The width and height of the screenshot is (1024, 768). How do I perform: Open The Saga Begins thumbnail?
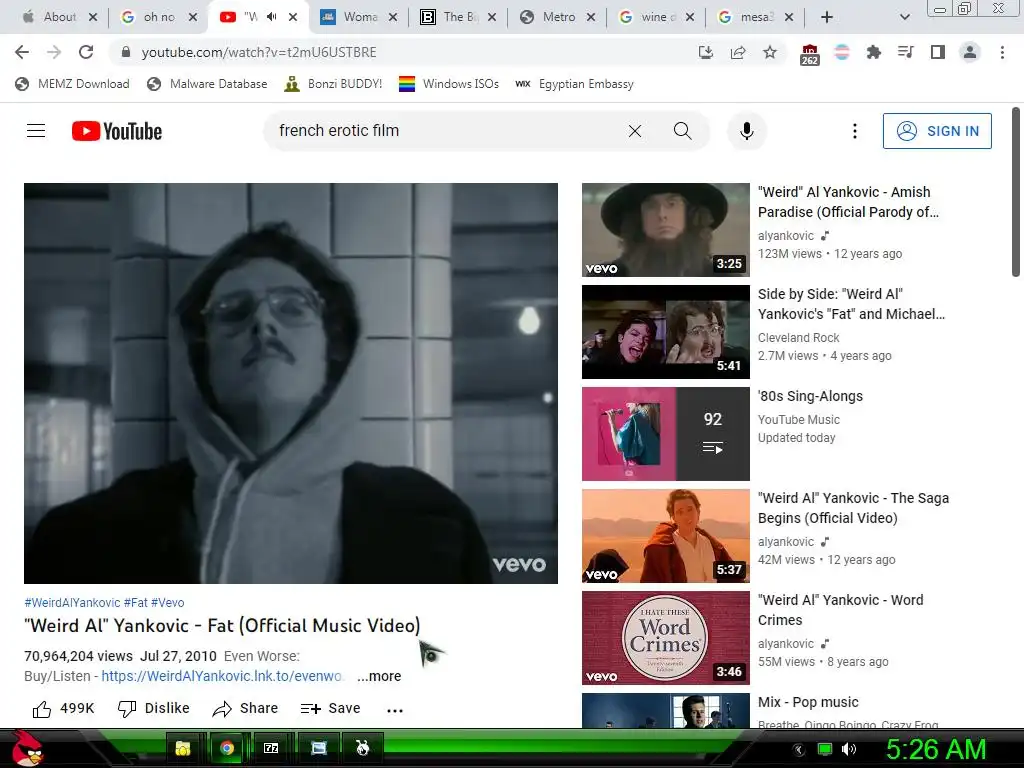pyautogui.click(x=665, y=536)
